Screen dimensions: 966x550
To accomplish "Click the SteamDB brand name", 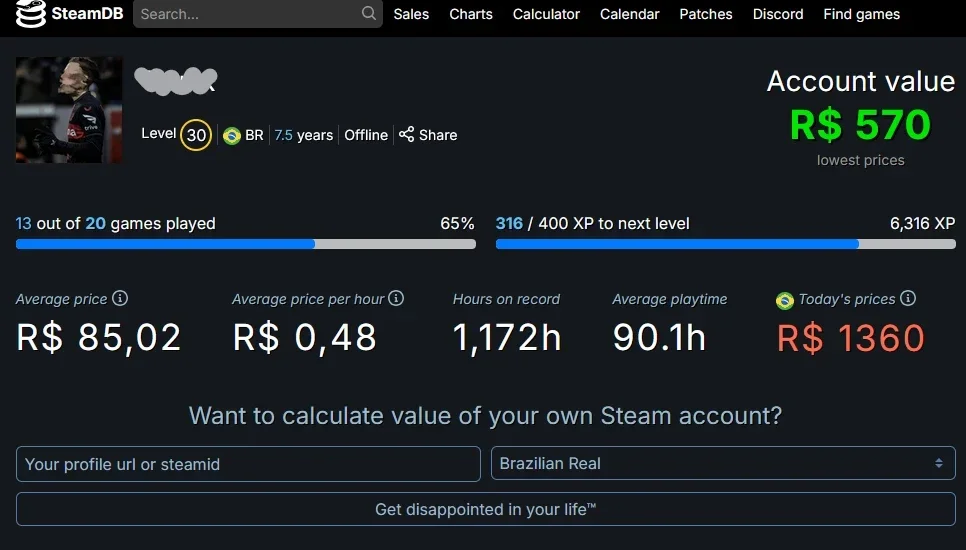I will [87, 13].
